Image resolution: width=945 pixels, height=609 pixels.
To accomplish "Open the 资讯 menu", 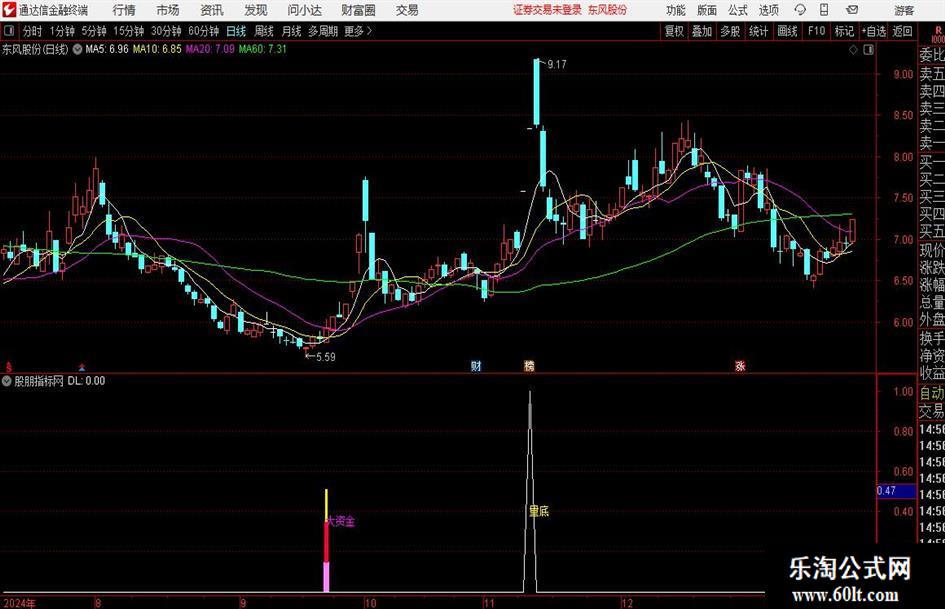I will pos(212,10).
